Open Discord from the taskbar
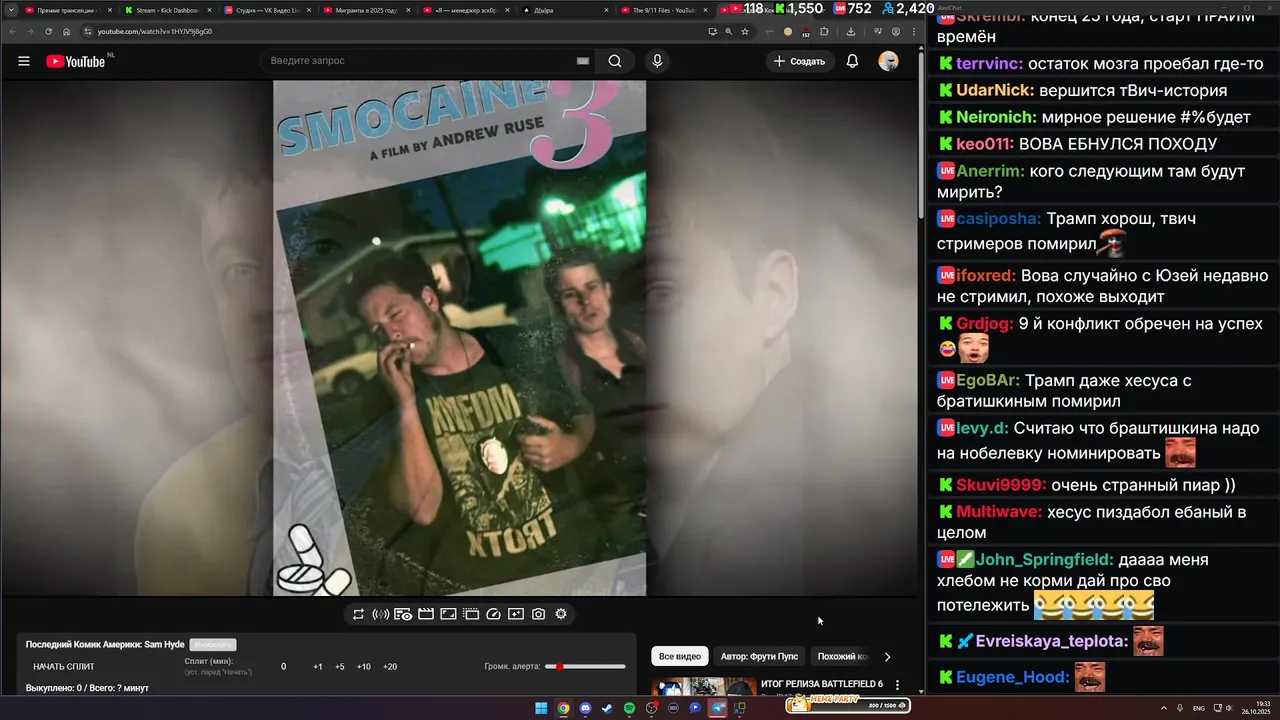The image size is (1280, 720). [585, 708]
